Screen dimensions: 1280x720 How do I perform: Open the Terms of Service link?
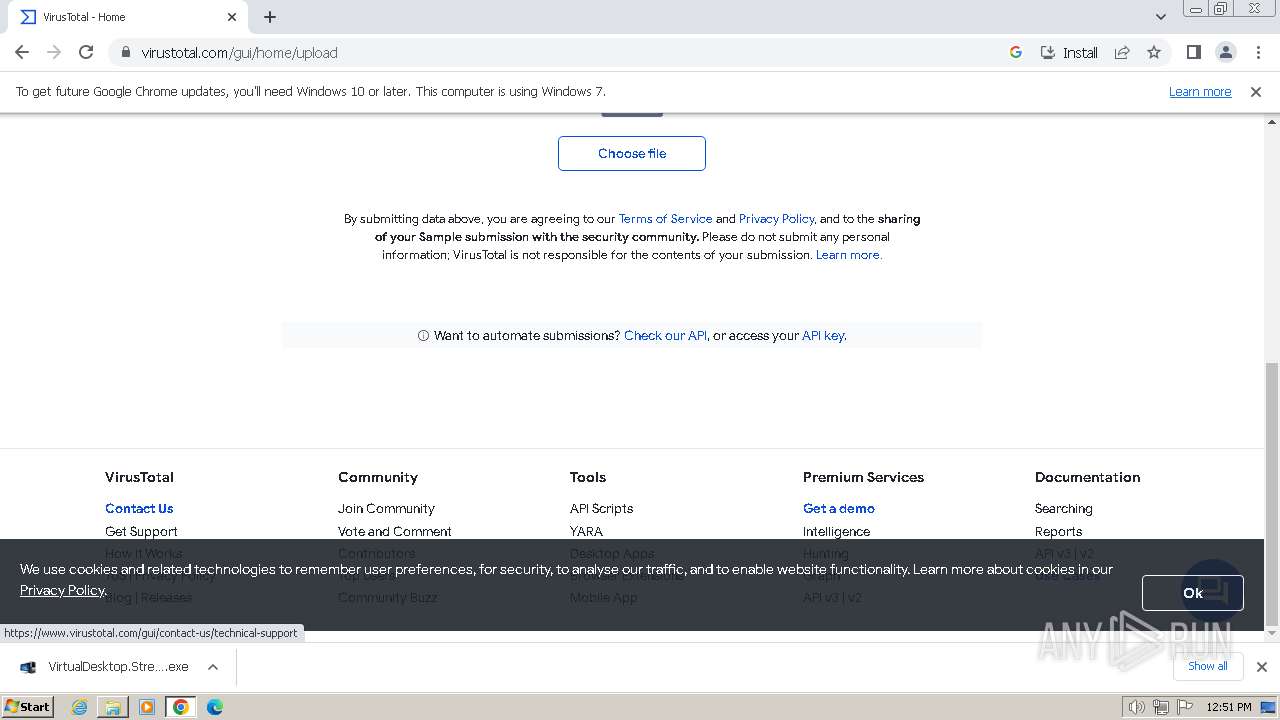pos(665,218)
